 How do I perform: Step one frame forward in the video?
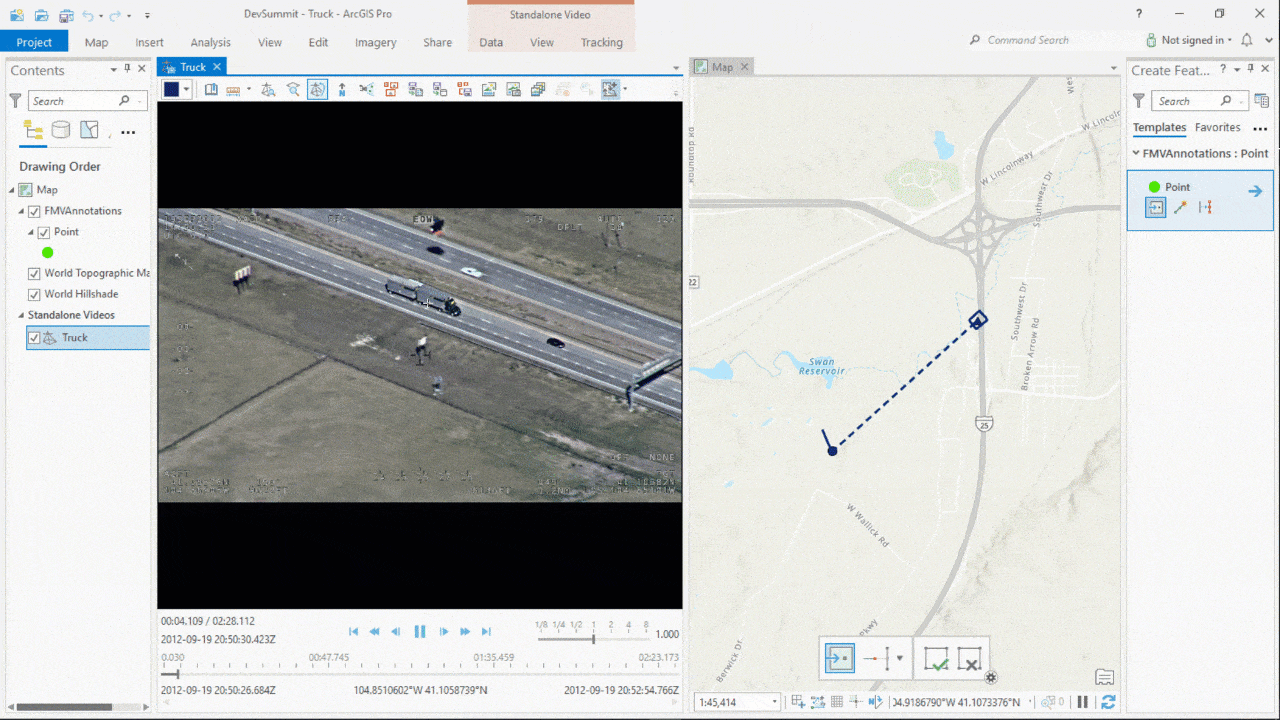pyautogui.click(x=444, y=632)
